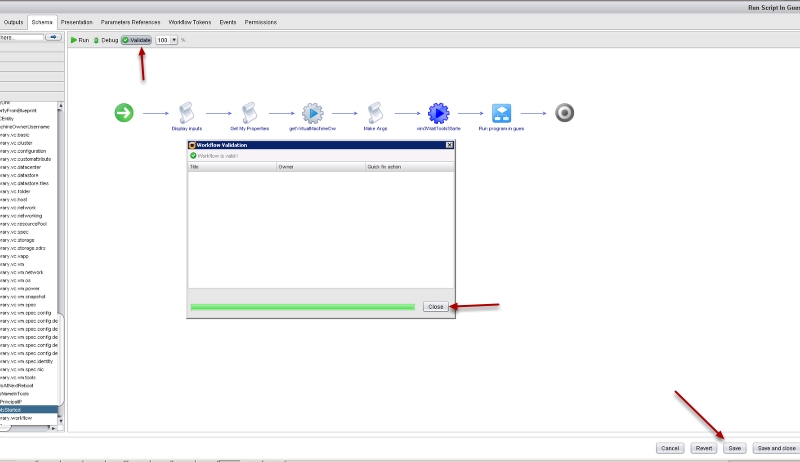Viewport: 800px width, 462px height.
Task: Click the getVirtualMachineOw action element
Action: (x=312, y=112)
